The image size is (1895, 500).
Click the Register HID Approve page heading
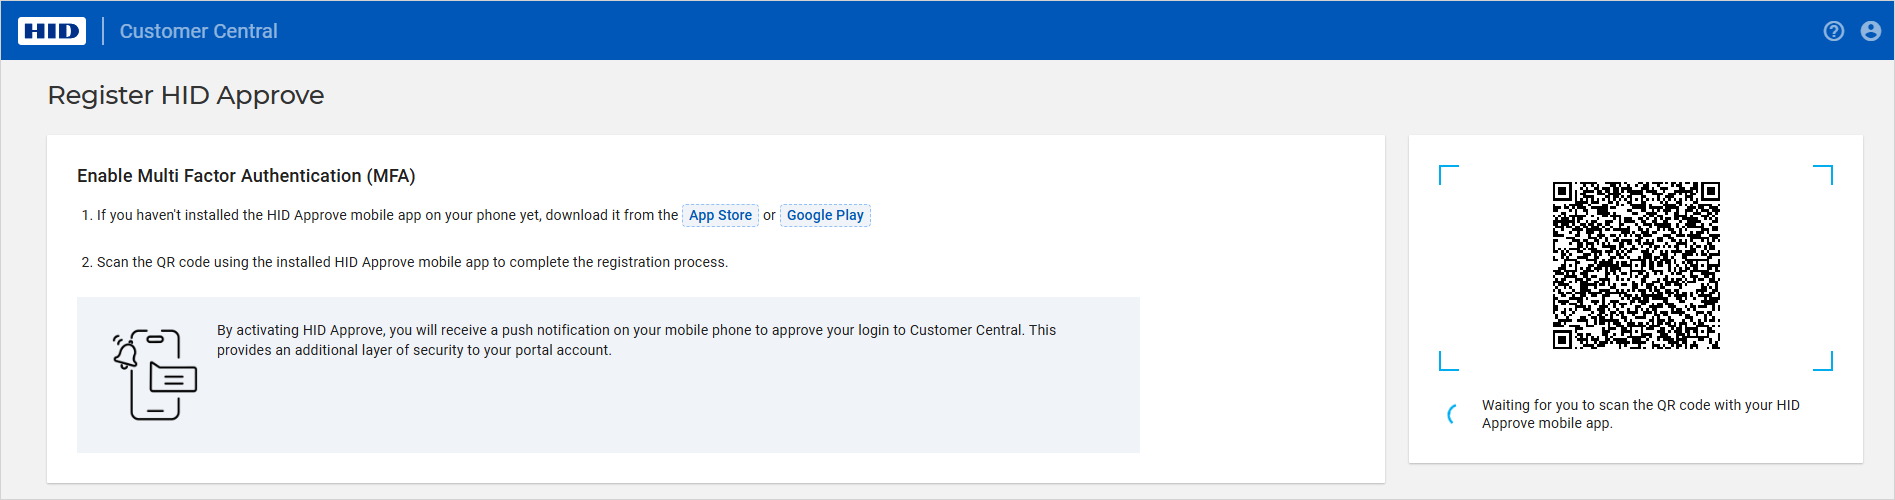coord(186,95)
